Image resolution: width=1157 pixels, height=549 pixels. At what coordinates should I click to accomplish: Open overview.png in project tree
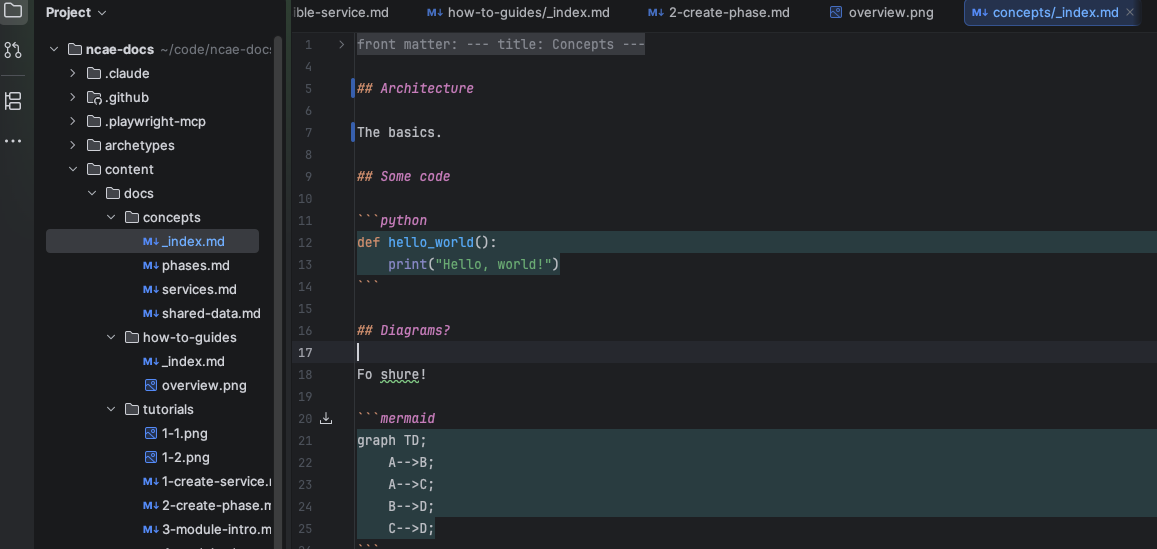pyautogui.click(x=204, y=385)
